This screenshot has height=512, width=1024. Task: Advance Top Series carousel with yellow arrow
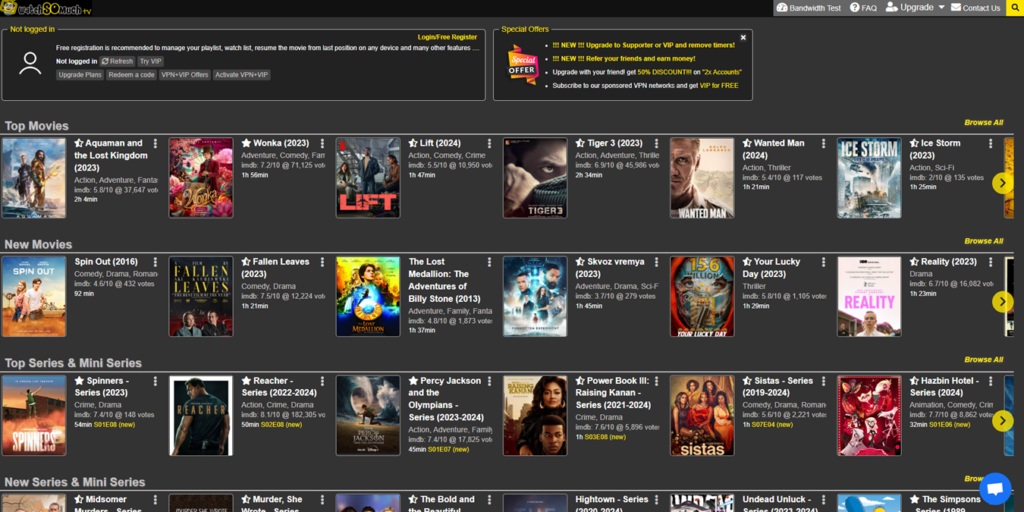1002,421
